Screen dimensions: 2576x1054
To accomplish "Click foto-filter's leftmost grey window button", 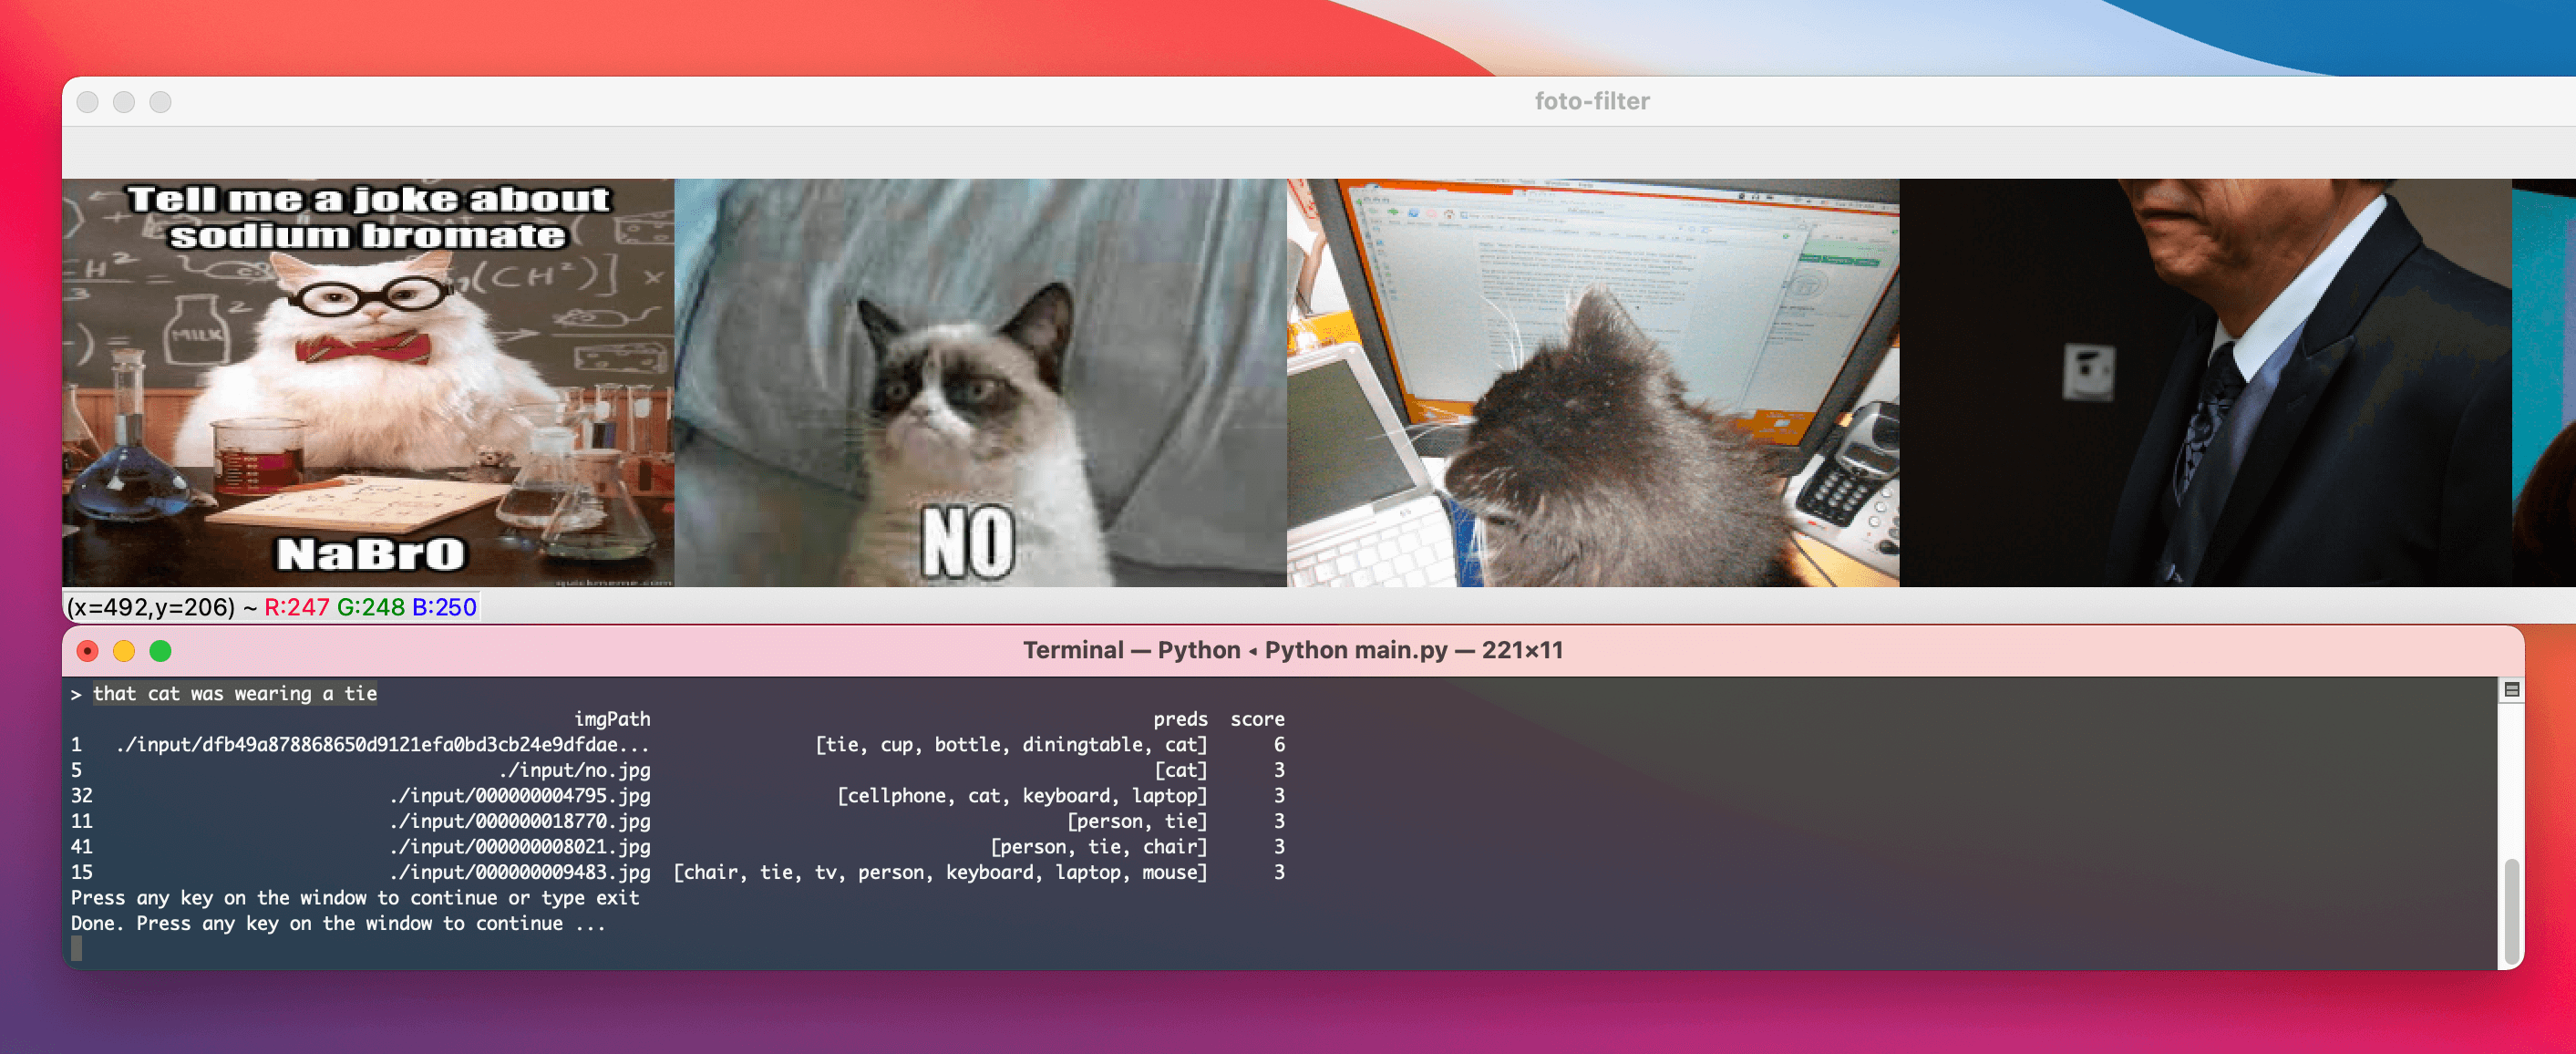I will (x=88, y=102).
